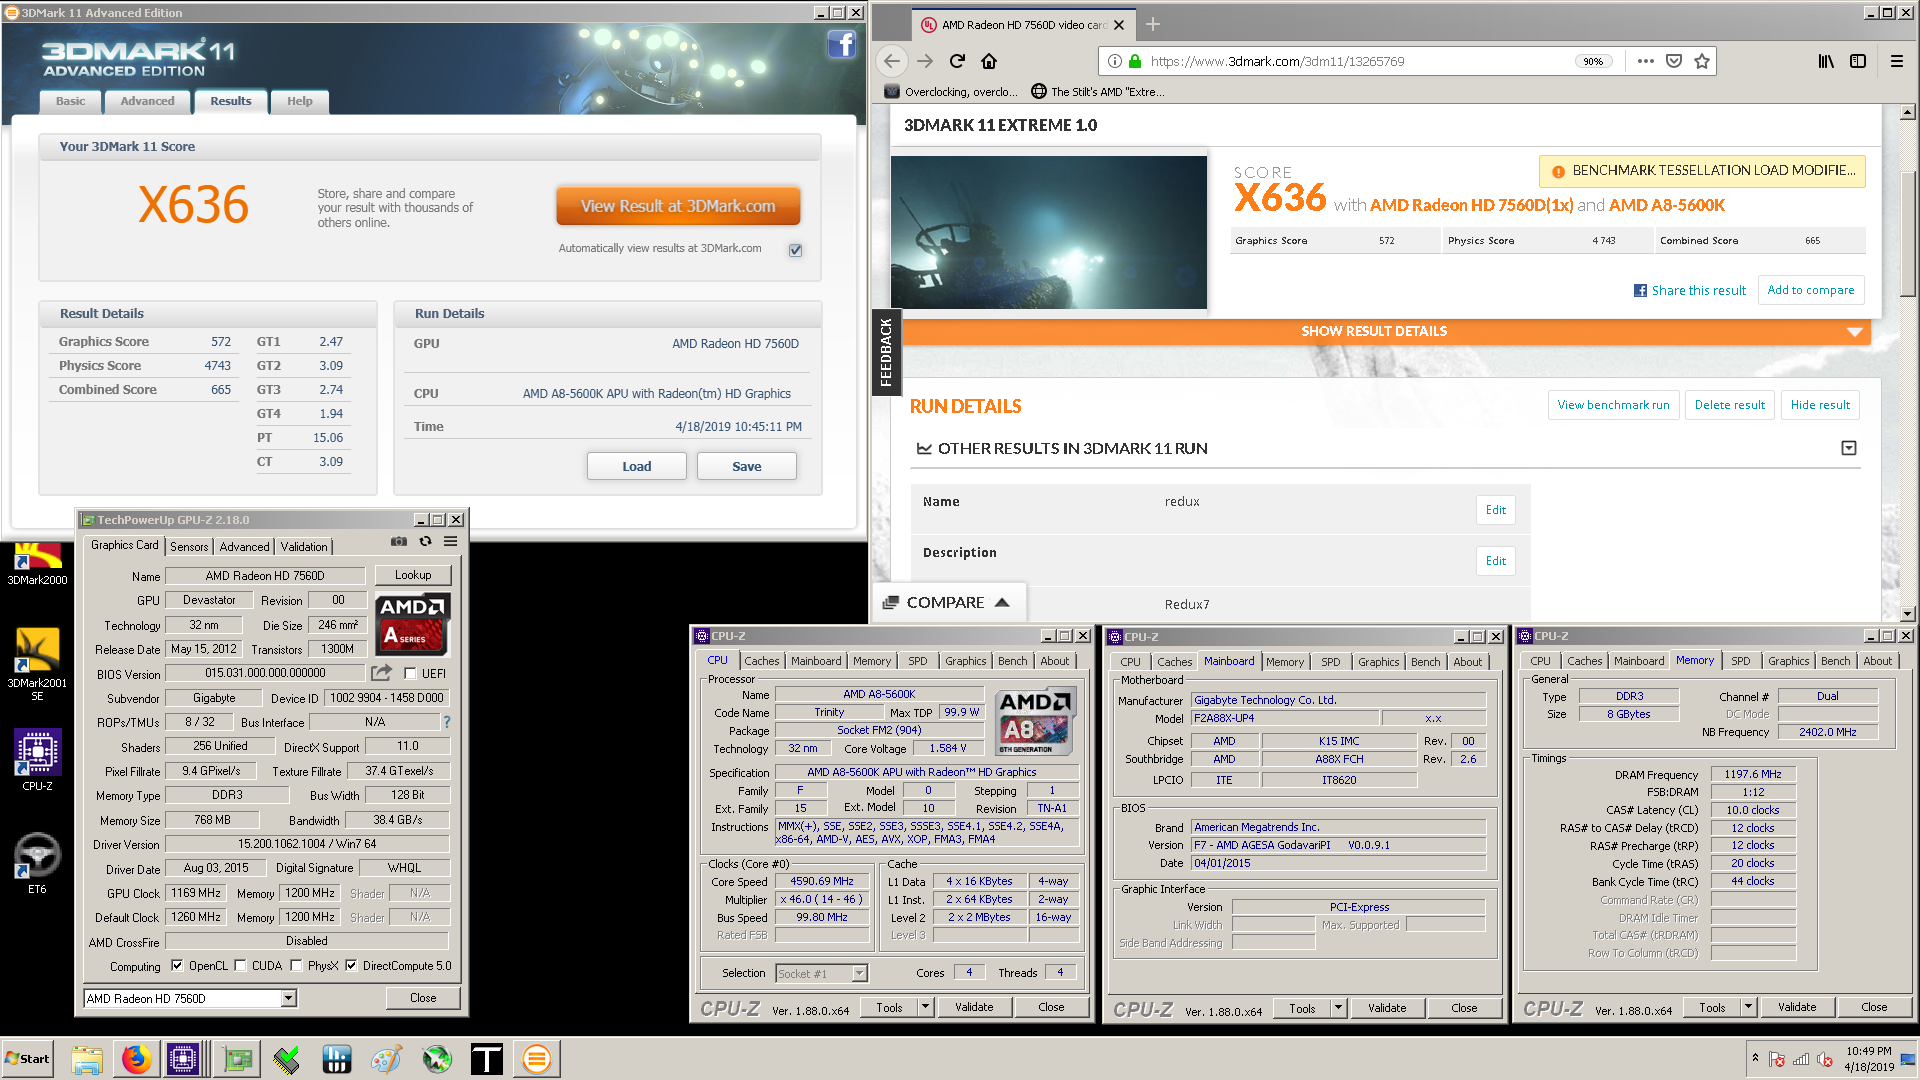Image resolution: width=1920 pixels, height=1080 pixels.
Task: Toggle the DirectCompute 5.0 checkbox
Action: [351, 966]
